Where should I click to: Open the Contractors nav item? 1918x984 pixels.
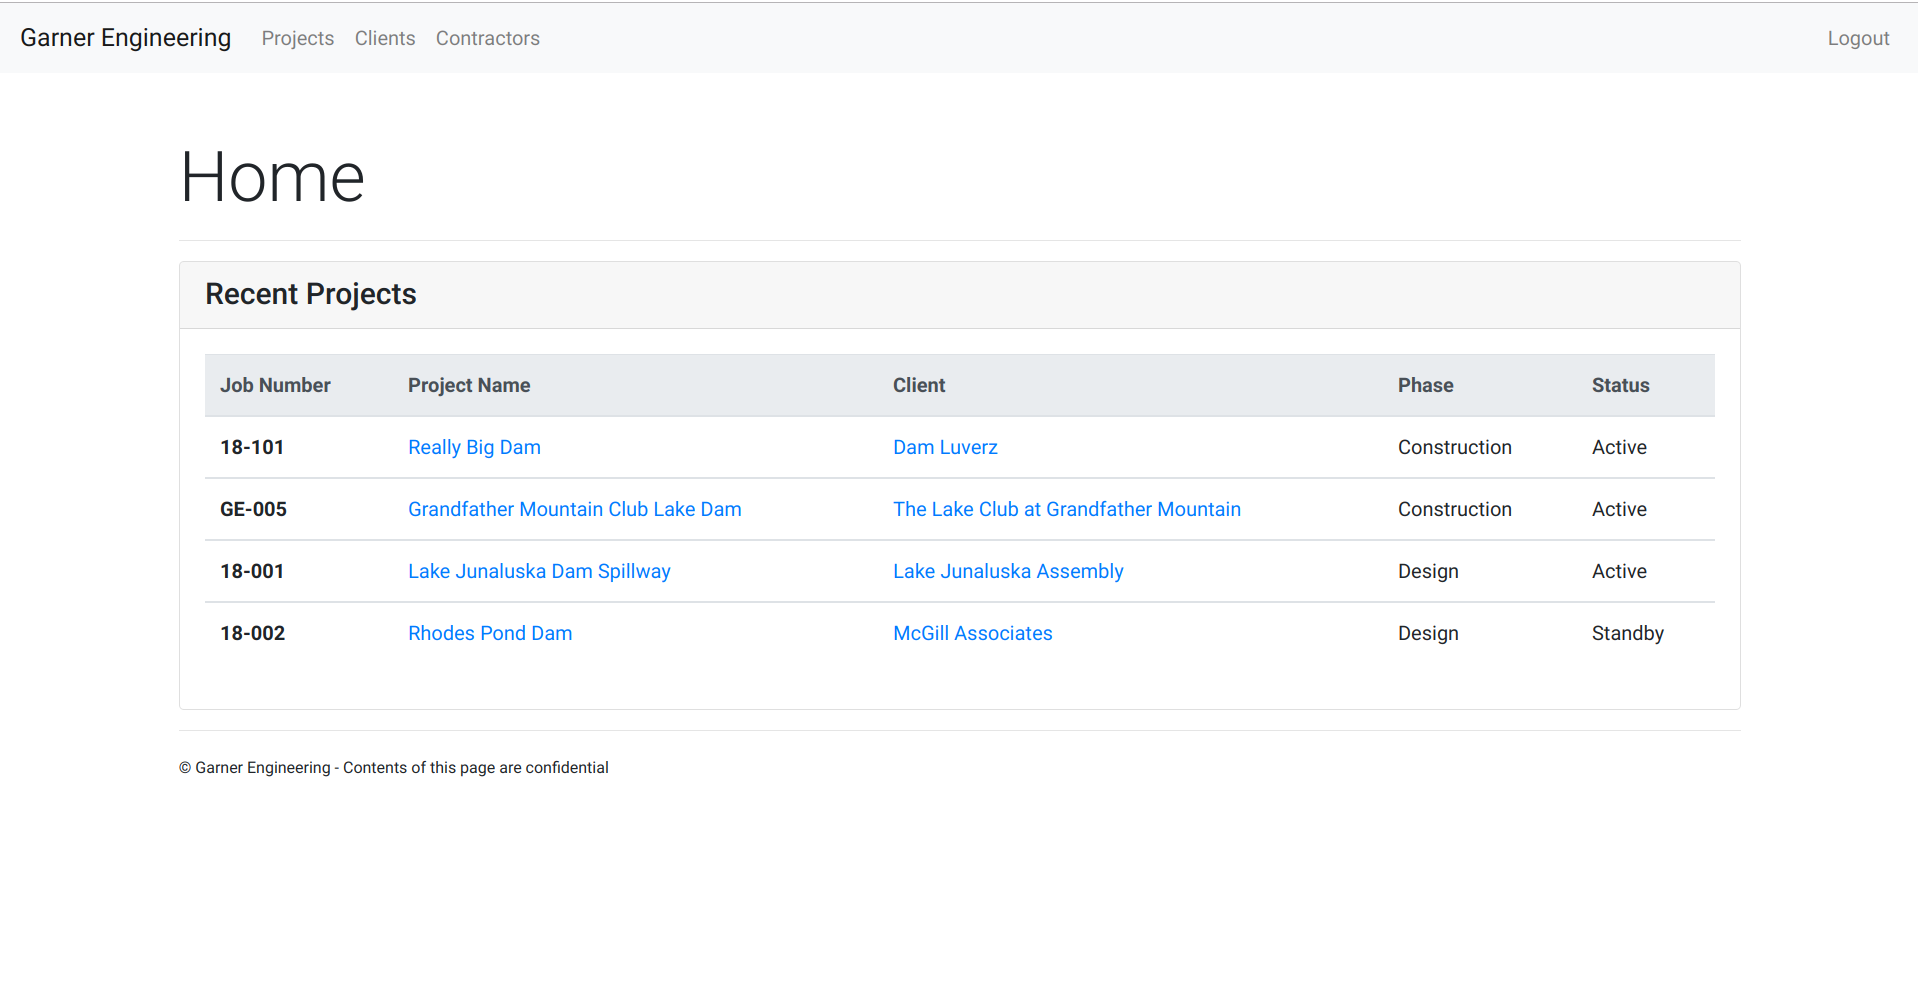point(488,38)
